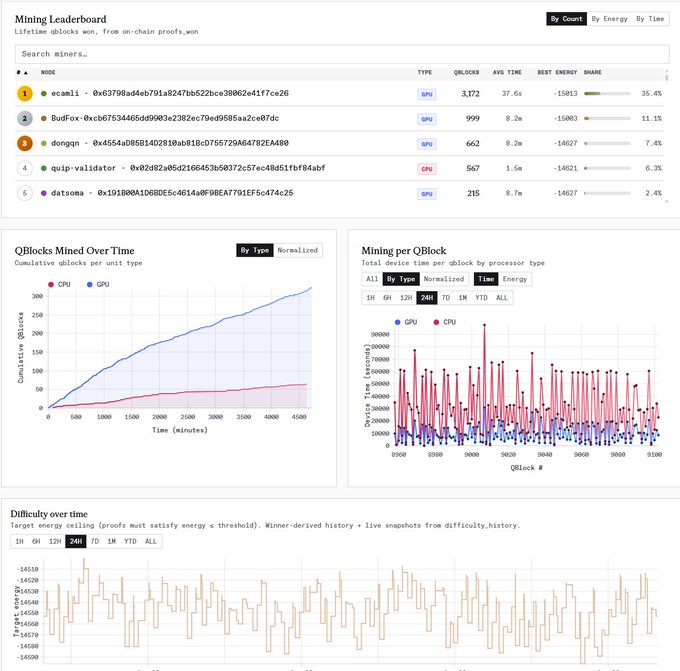Select 1H range in Mining per QBlock

[370, 298]
